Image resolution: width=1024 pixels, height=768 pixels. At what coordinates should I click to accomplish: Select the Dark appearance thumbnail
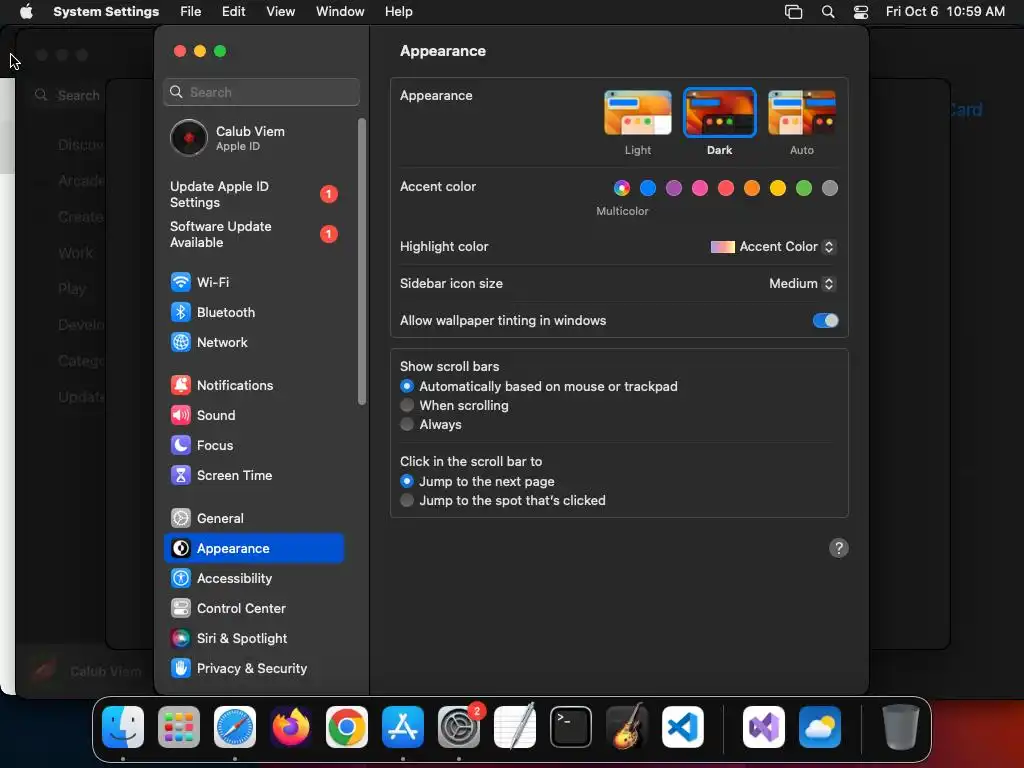(x=720, y=113)
